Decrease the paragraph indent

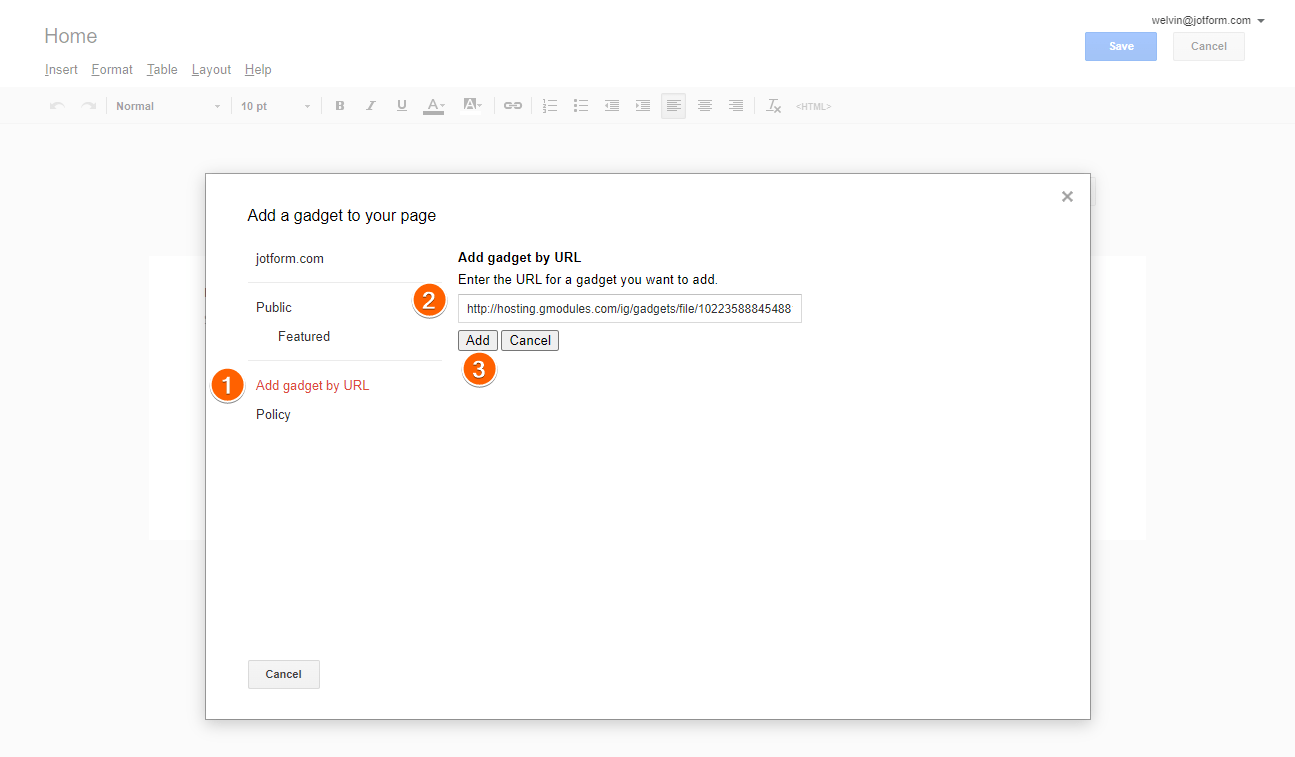612,106
